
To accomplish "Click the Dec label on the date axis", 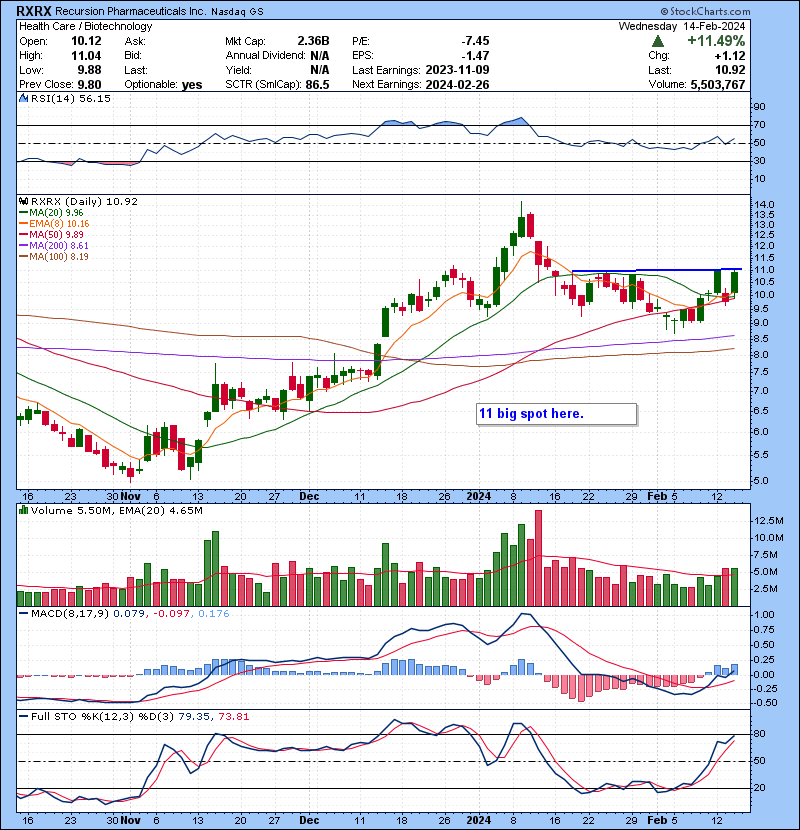I will click(x=310, y=496).
